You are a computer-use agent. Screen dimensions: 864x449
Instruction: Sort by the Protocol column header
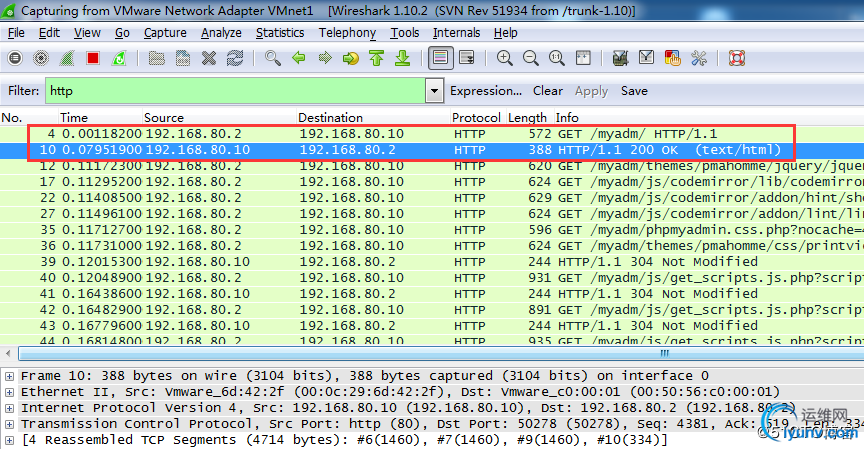[477, 117]
